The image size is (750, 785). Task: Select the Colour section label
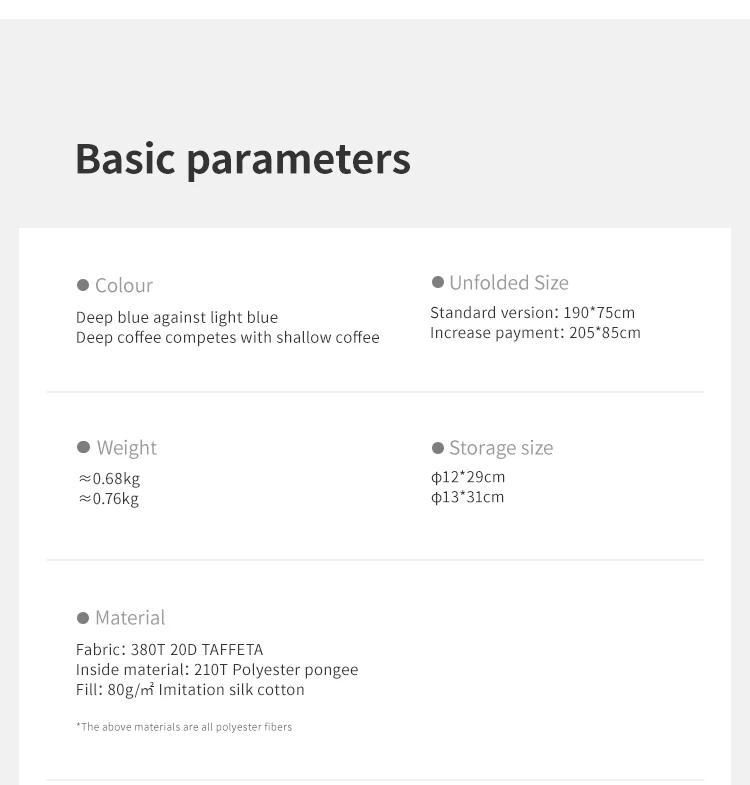[124, 285]
